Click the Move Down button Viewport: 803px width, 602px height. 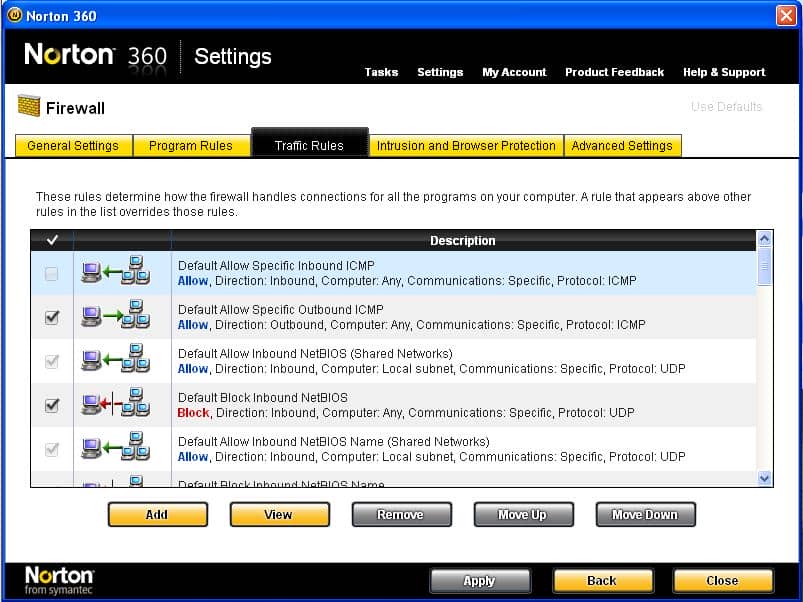pyautogui.click(x=645, y=514)
